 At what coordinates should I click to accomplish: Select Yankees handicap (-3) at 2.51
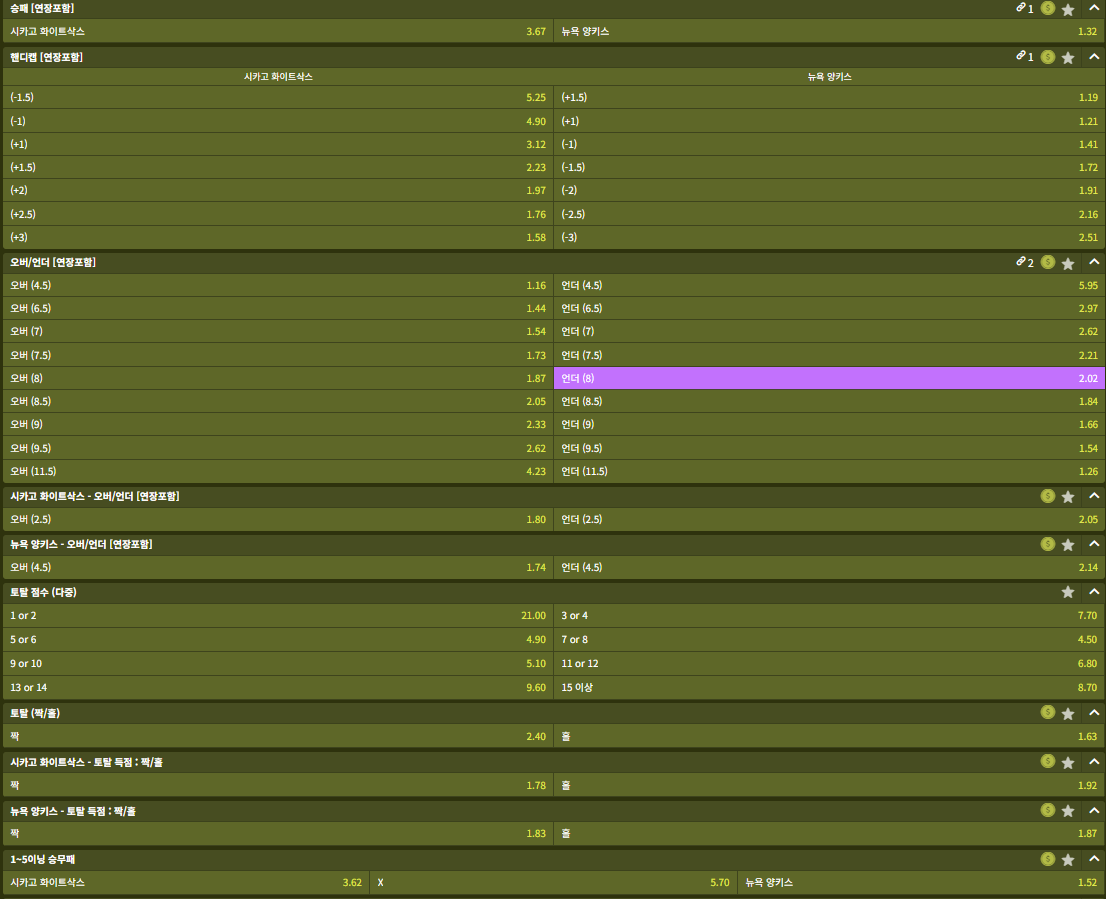830,237
